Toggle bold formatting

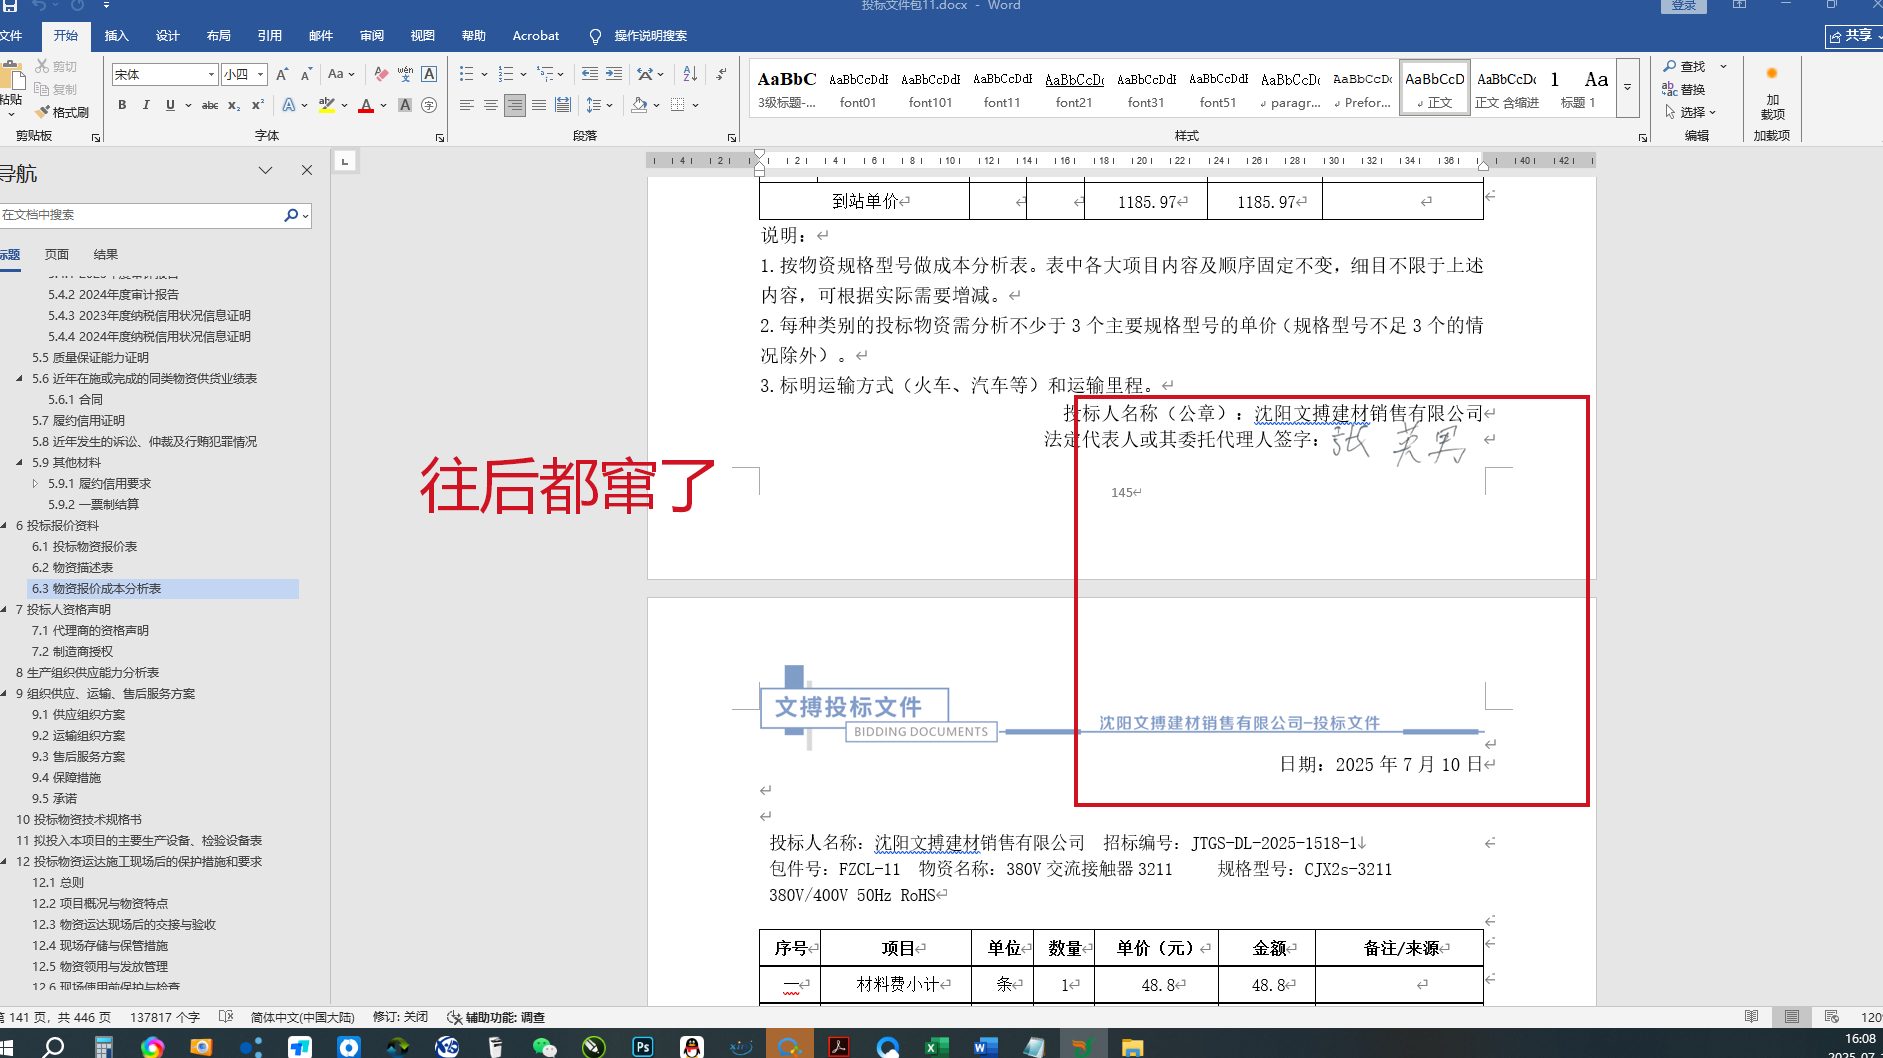122,105
